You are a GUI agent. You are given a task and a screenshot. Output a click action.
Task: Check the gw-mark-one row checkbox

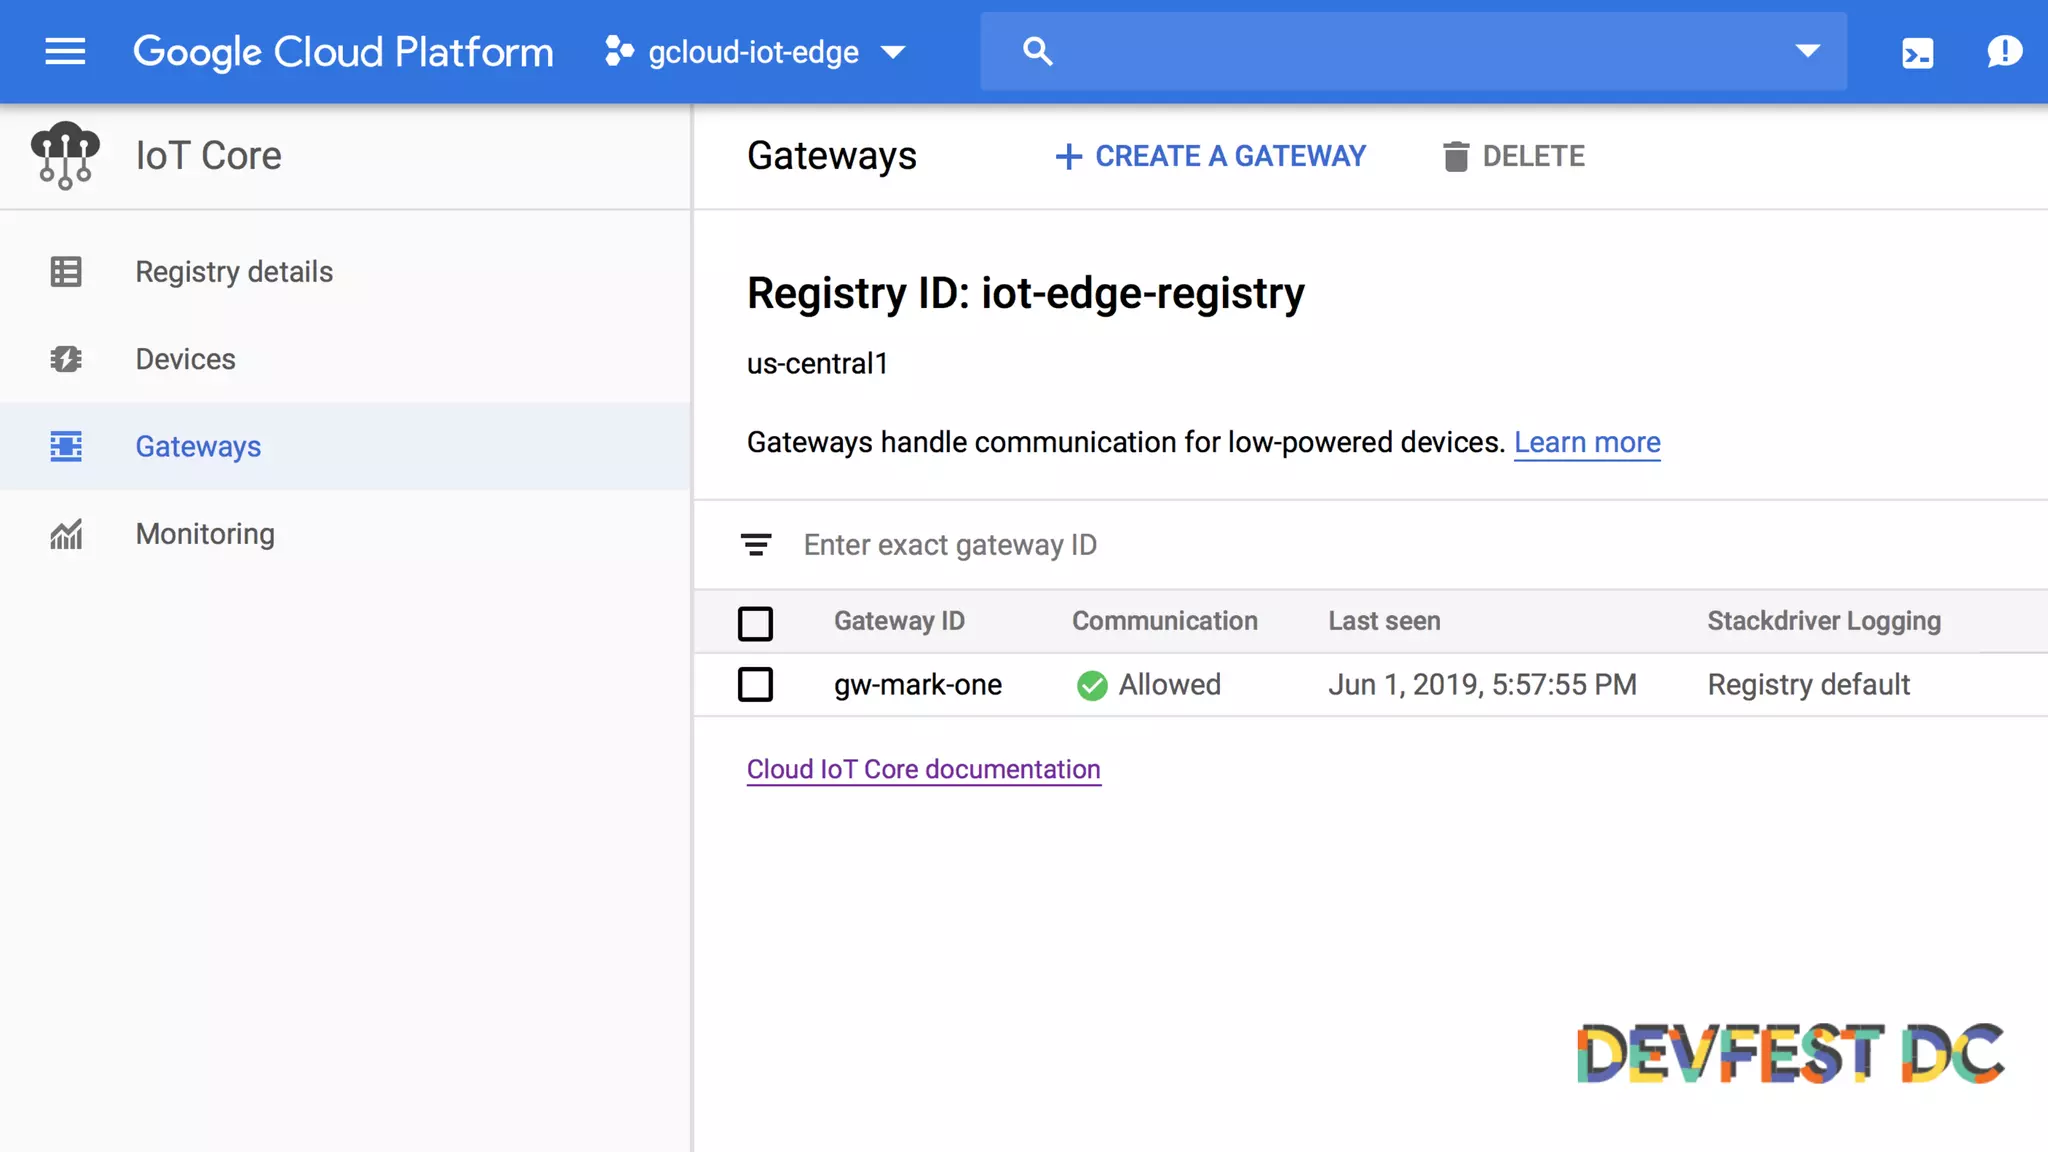[x=755, y=685]
